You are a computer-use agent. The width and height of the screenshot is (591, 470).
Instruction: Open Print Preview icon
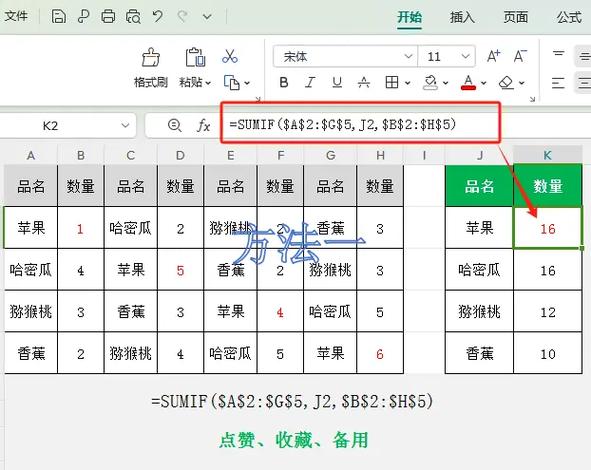coord(133,17)
